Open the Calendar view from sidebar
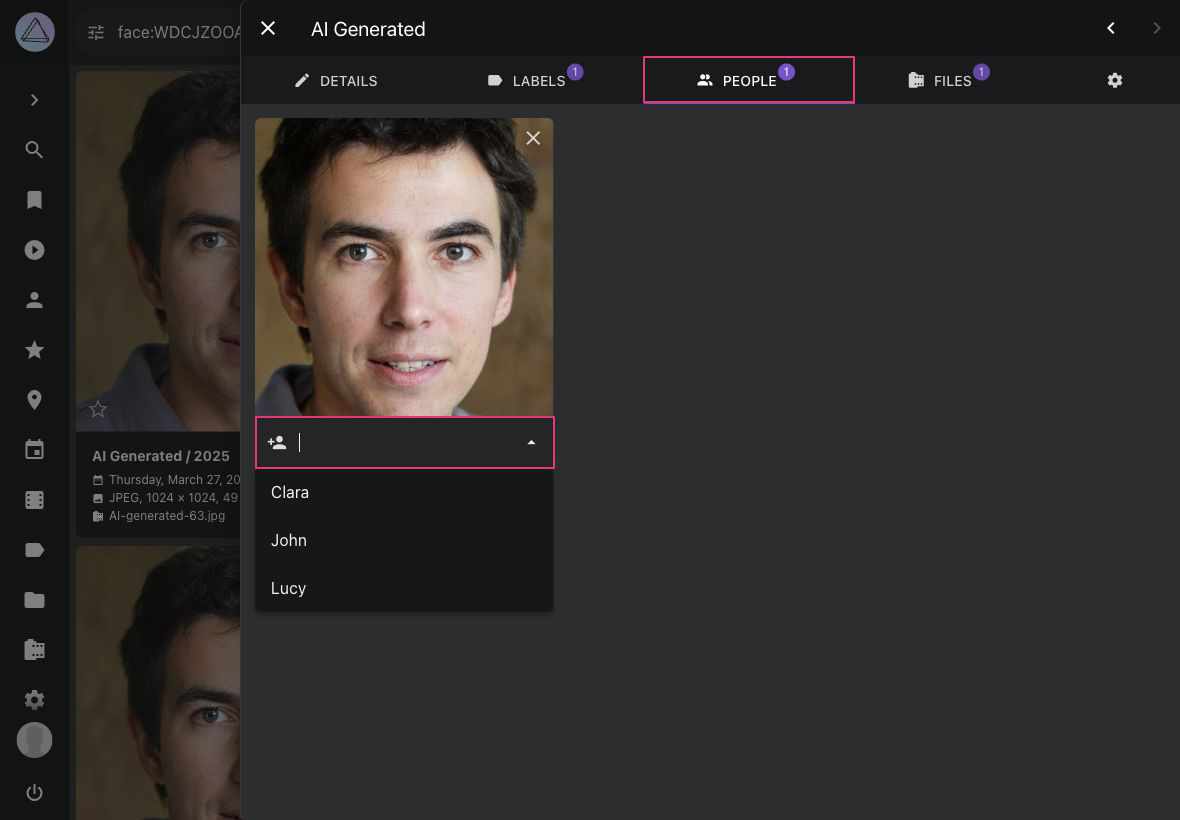The width and height of the screenshot is (1180, 820). coord(34,449)
